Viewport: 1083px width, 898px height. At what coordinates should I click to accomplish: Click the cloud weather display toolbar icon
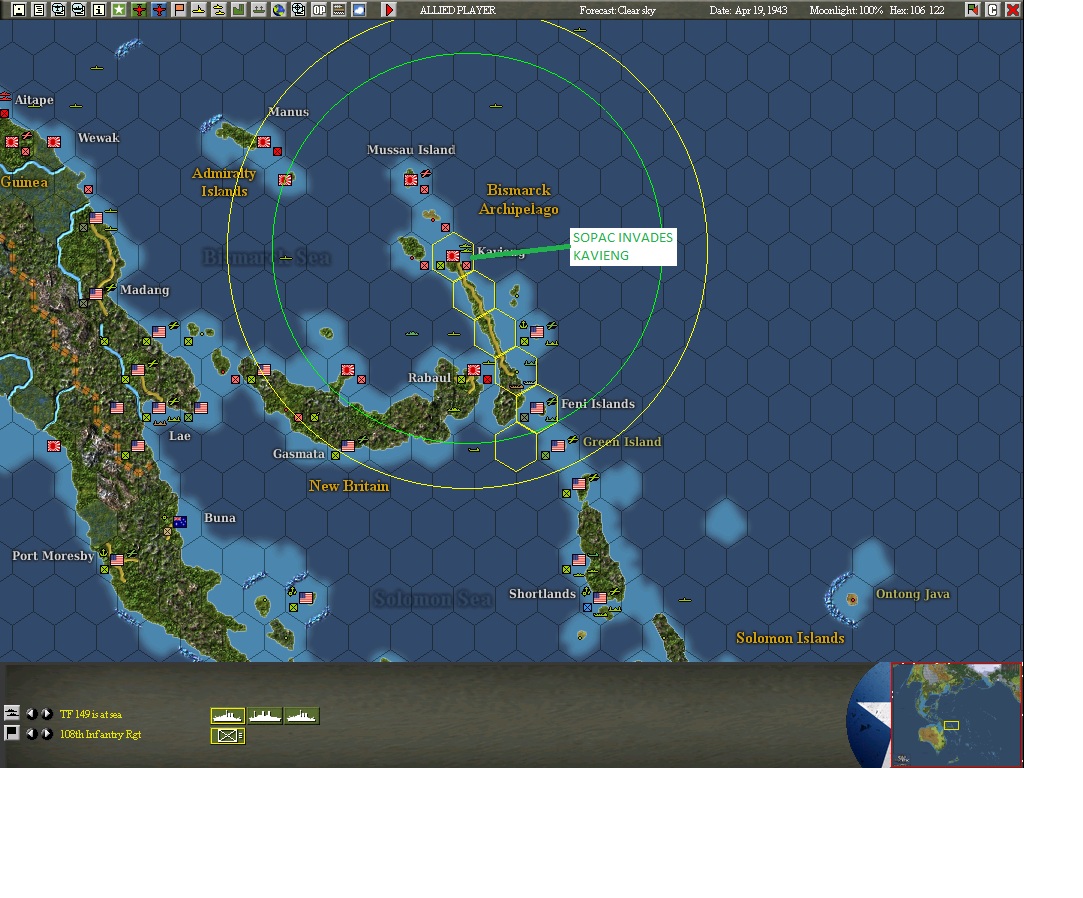point(358,10)
